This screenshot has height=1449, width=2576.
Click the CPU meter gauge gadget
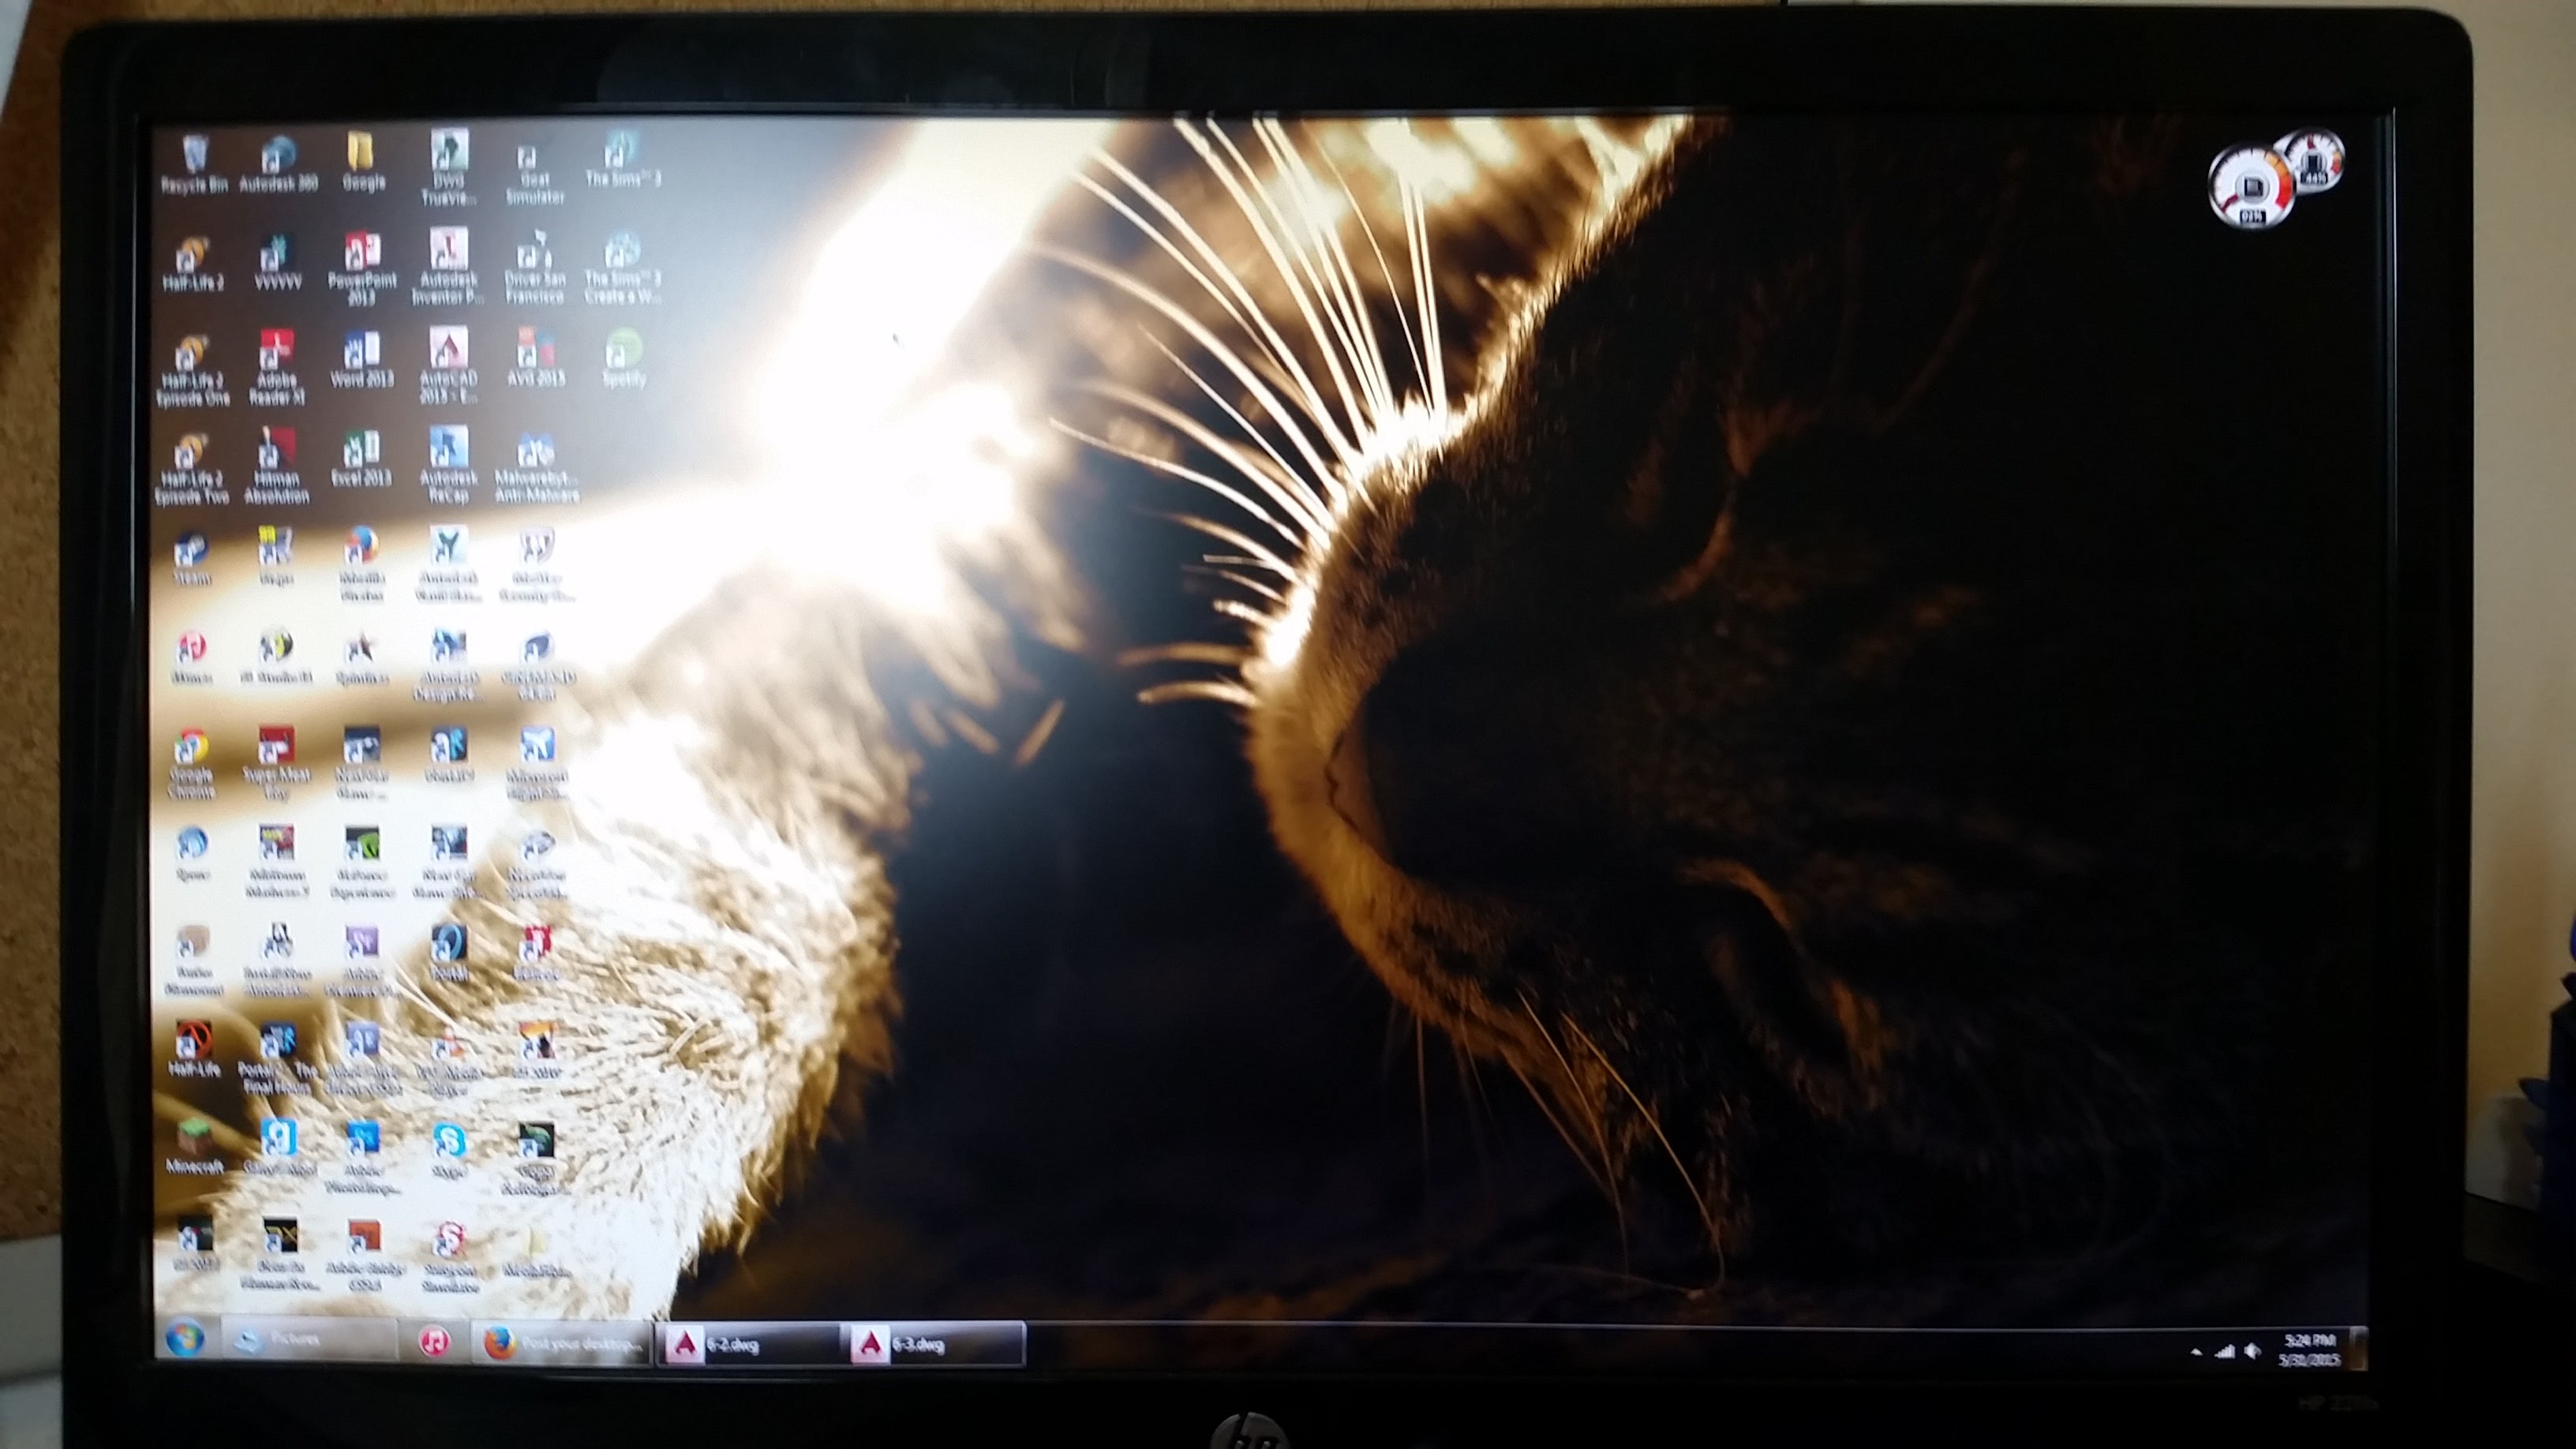pos(2252,186)
